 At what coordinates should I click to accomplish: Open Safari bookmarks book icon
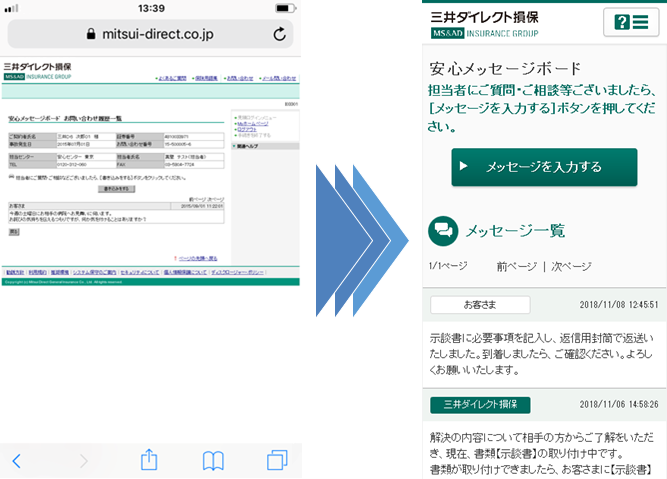[x=213, y=461]
